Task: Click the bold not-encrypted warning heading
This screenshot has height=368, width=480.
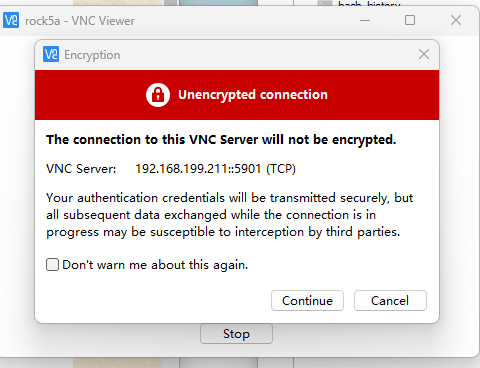Action: (x=221, y=140)
